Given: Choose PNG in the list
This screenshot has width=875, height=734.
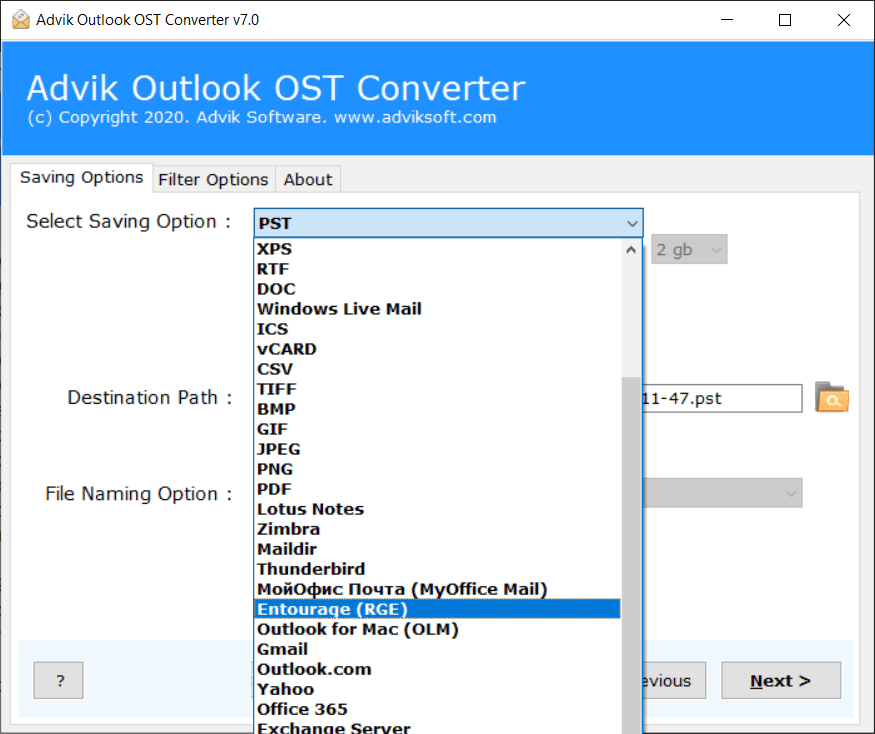Looking at the screenshot, I should click(438, 469).
